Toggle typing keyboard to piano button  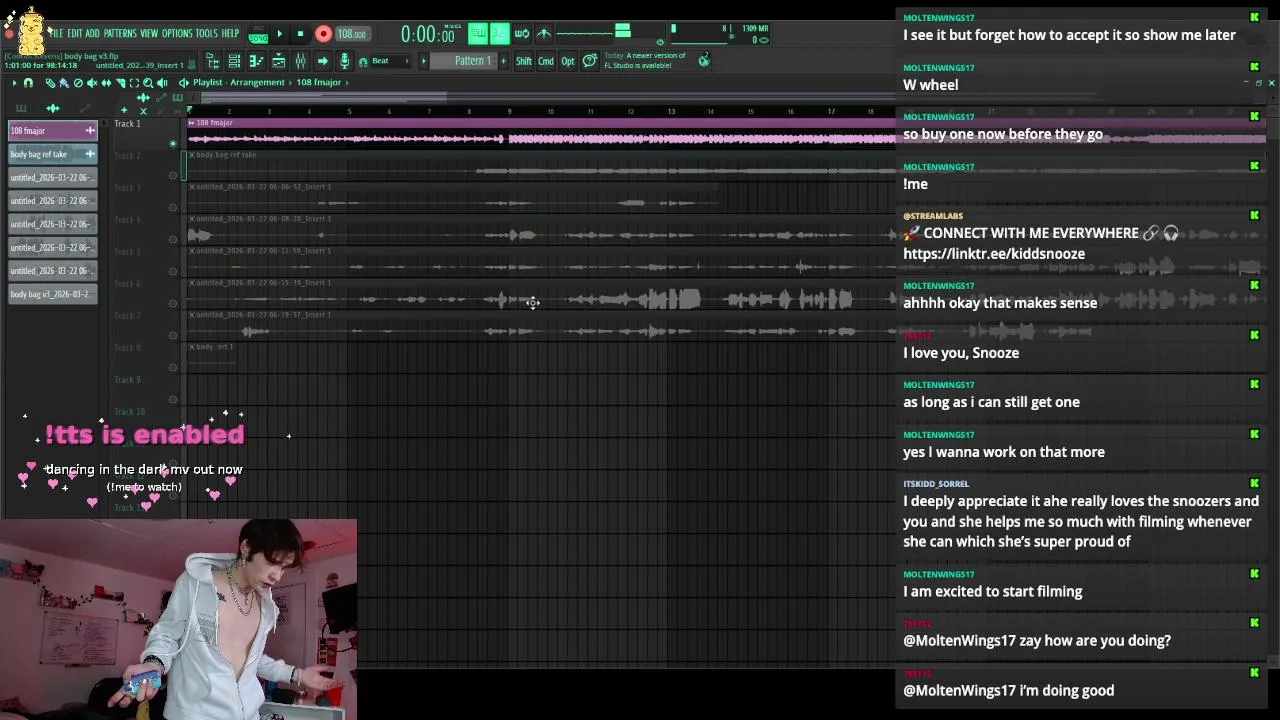(x=478, y=34)
